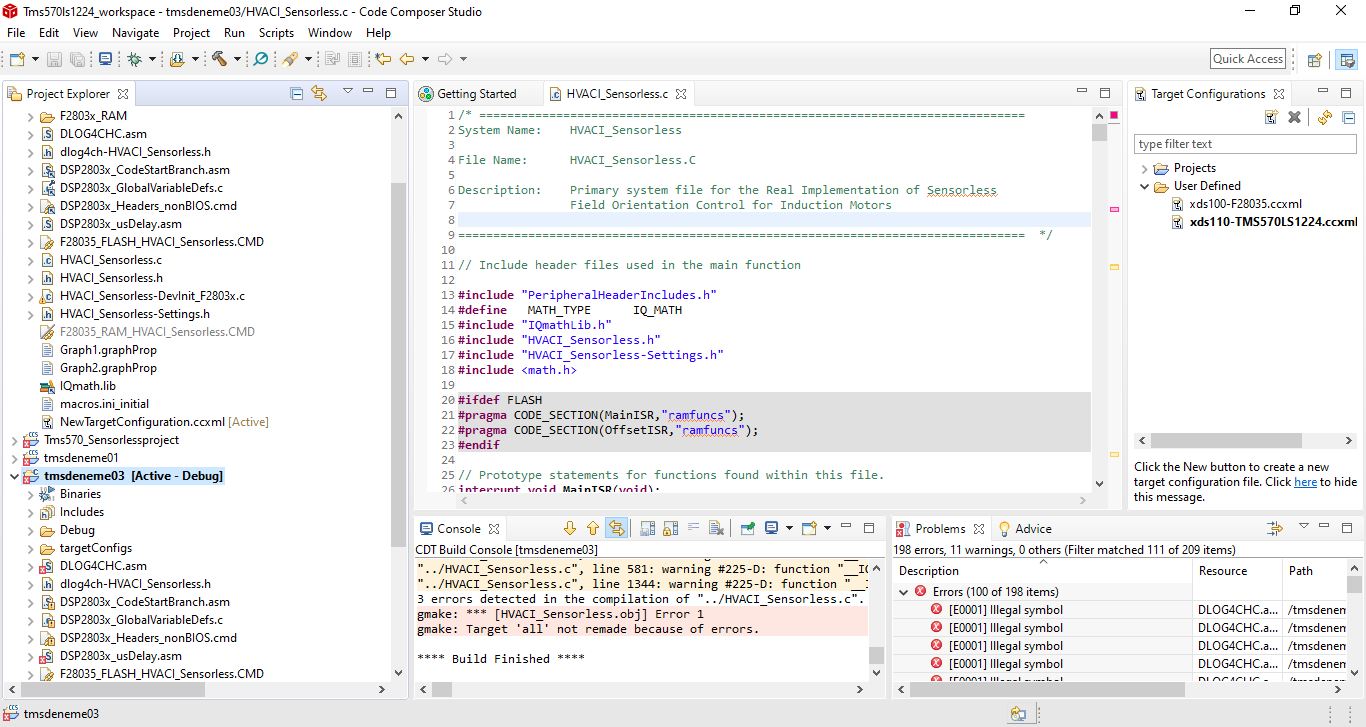Open the Build hammer dropdown arrow
Viewport: 1366px width, 727px height.
coord(237,60)
